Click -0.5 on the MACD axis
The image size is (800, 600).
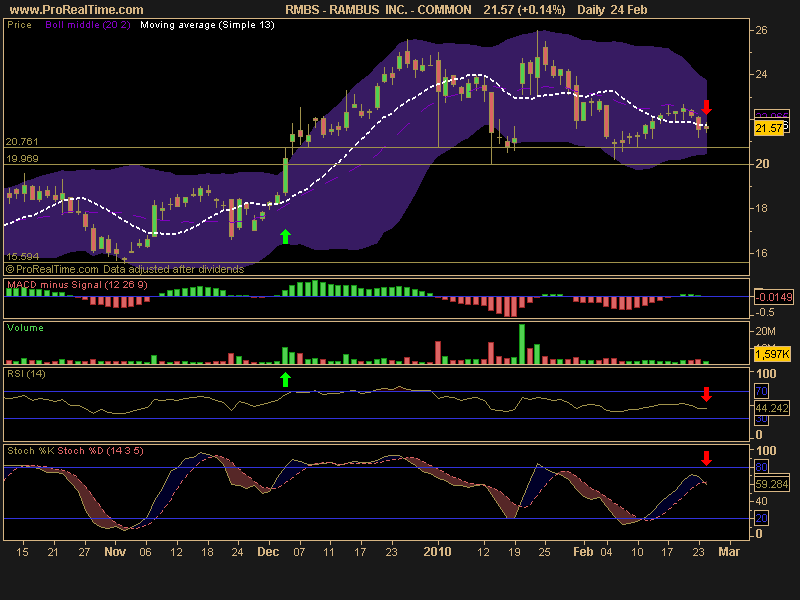765,312
